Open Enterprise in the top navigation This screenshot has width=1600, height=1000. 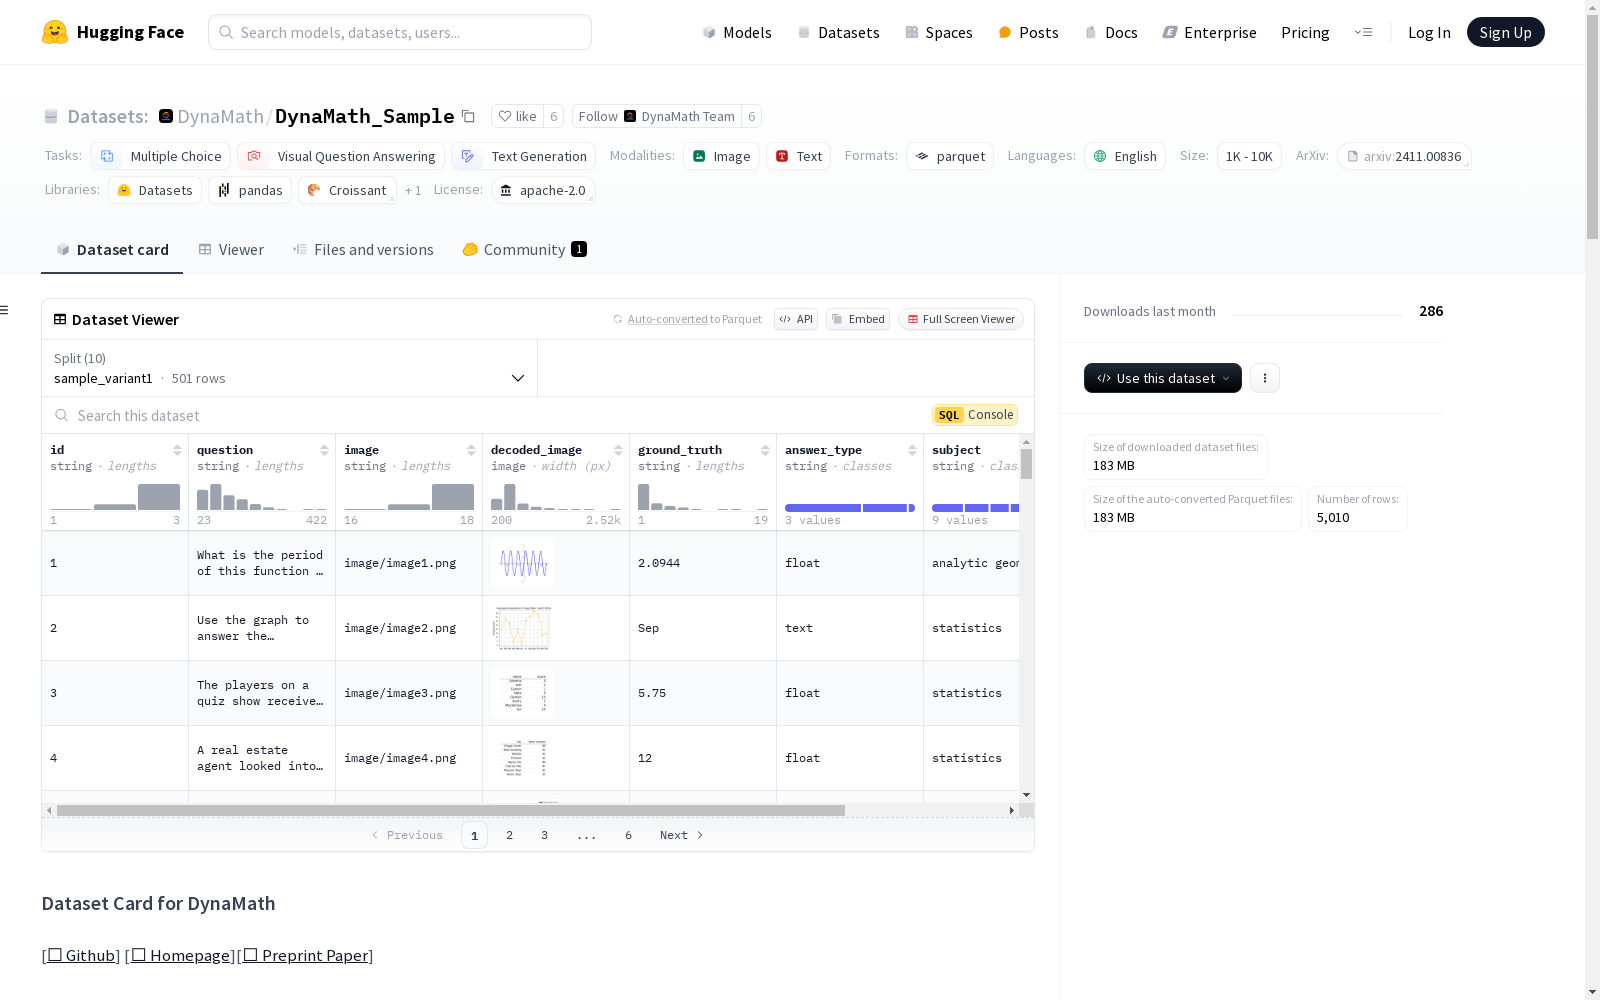point(1209,32)
